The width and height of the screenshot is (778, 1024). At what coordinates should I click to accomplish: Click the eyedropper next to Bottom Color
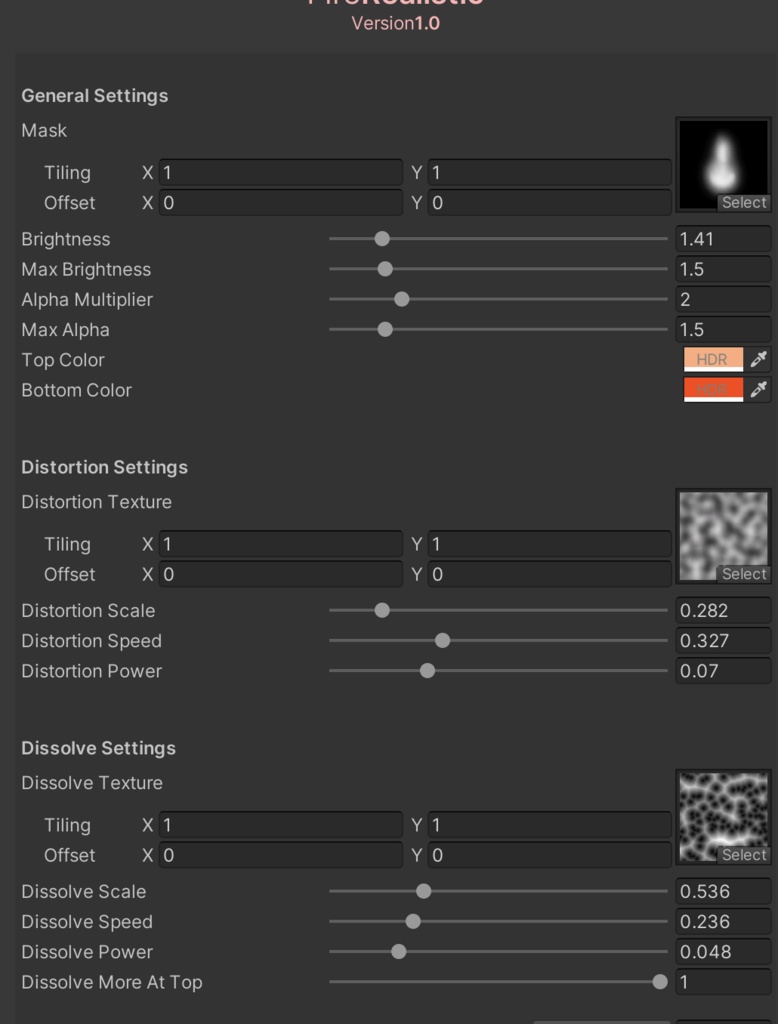click(760, 389)
